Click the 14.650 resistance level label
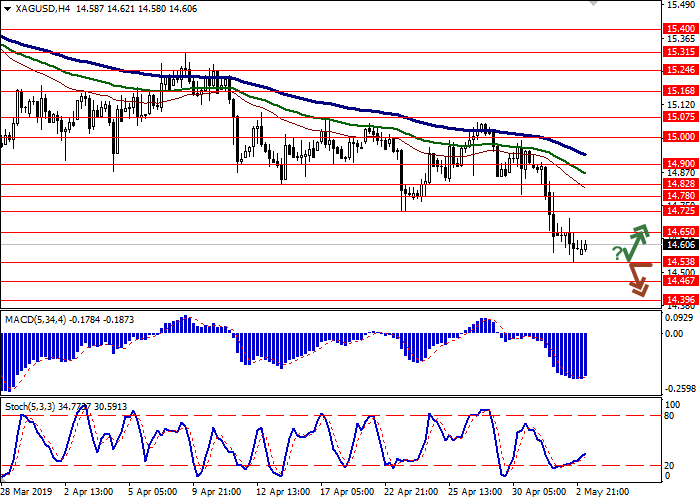The width and height of the screenshot is (700, 500). point(679,231)
